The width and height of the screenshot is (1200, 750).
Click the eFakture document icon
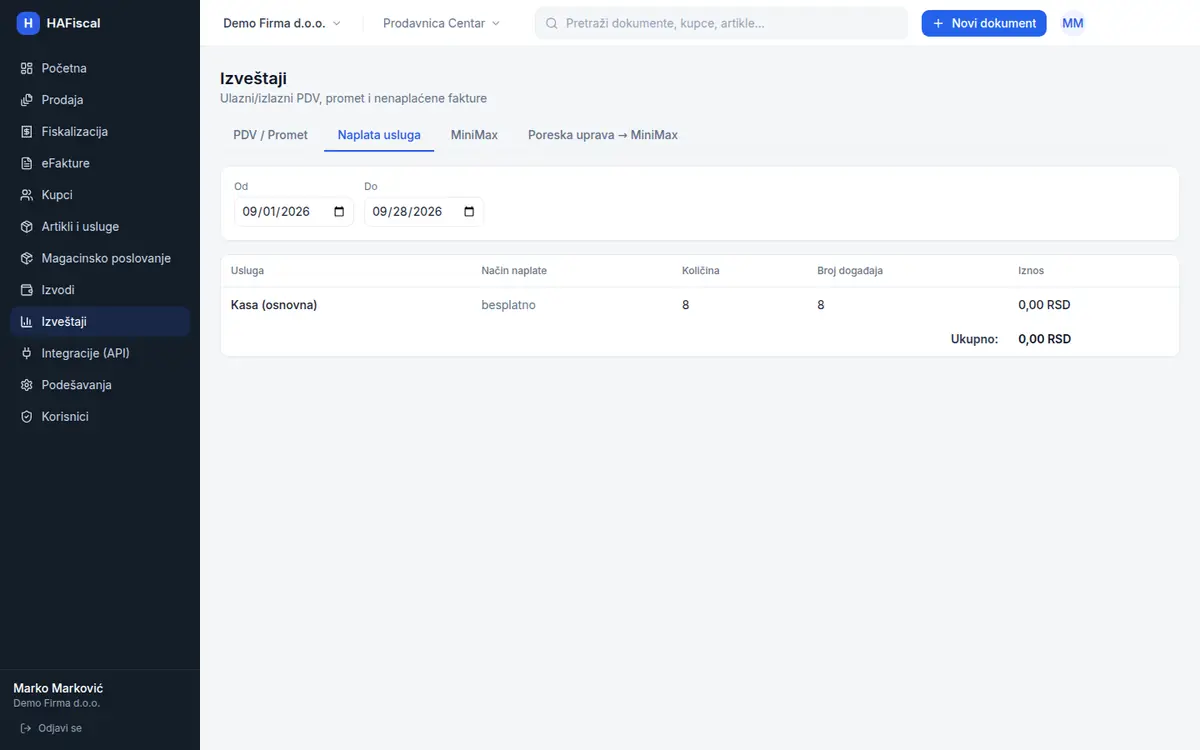pyautogui.click(x=27, y=163)
